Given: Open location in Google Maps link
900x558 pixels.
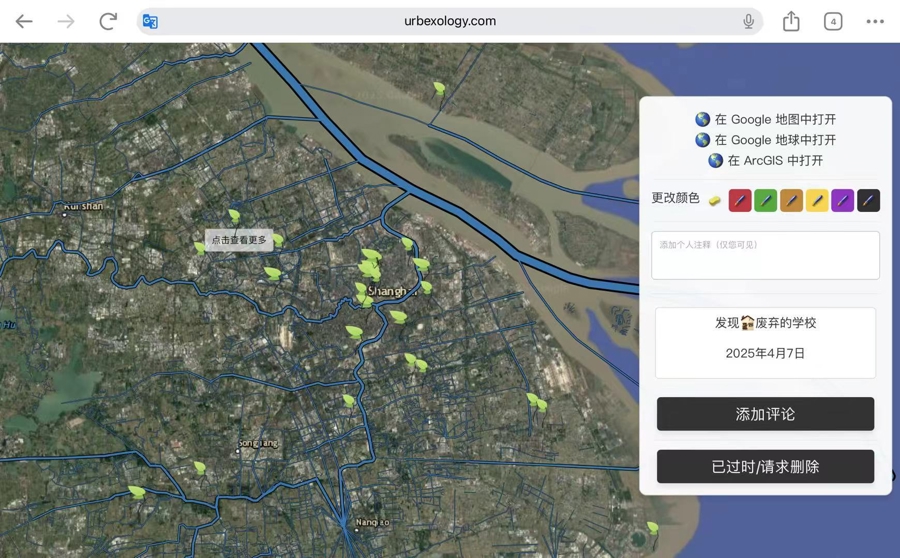Looking at the screenshot, I should tap(766, 119).
